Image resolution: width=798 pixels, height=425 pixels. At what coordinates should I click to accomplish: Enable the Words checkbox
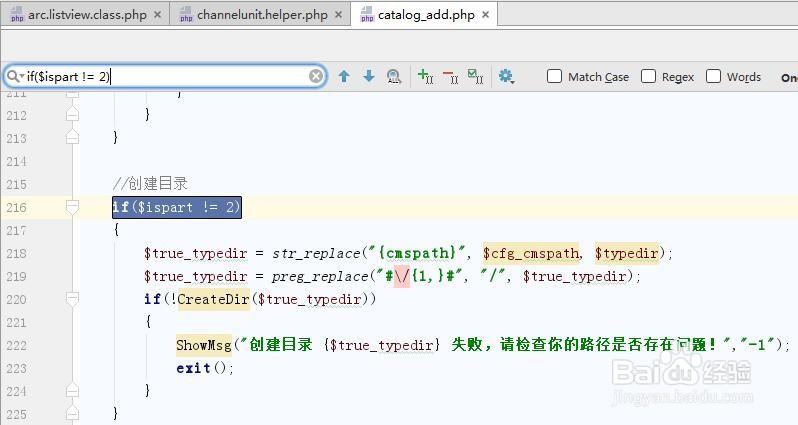(714, 76)
